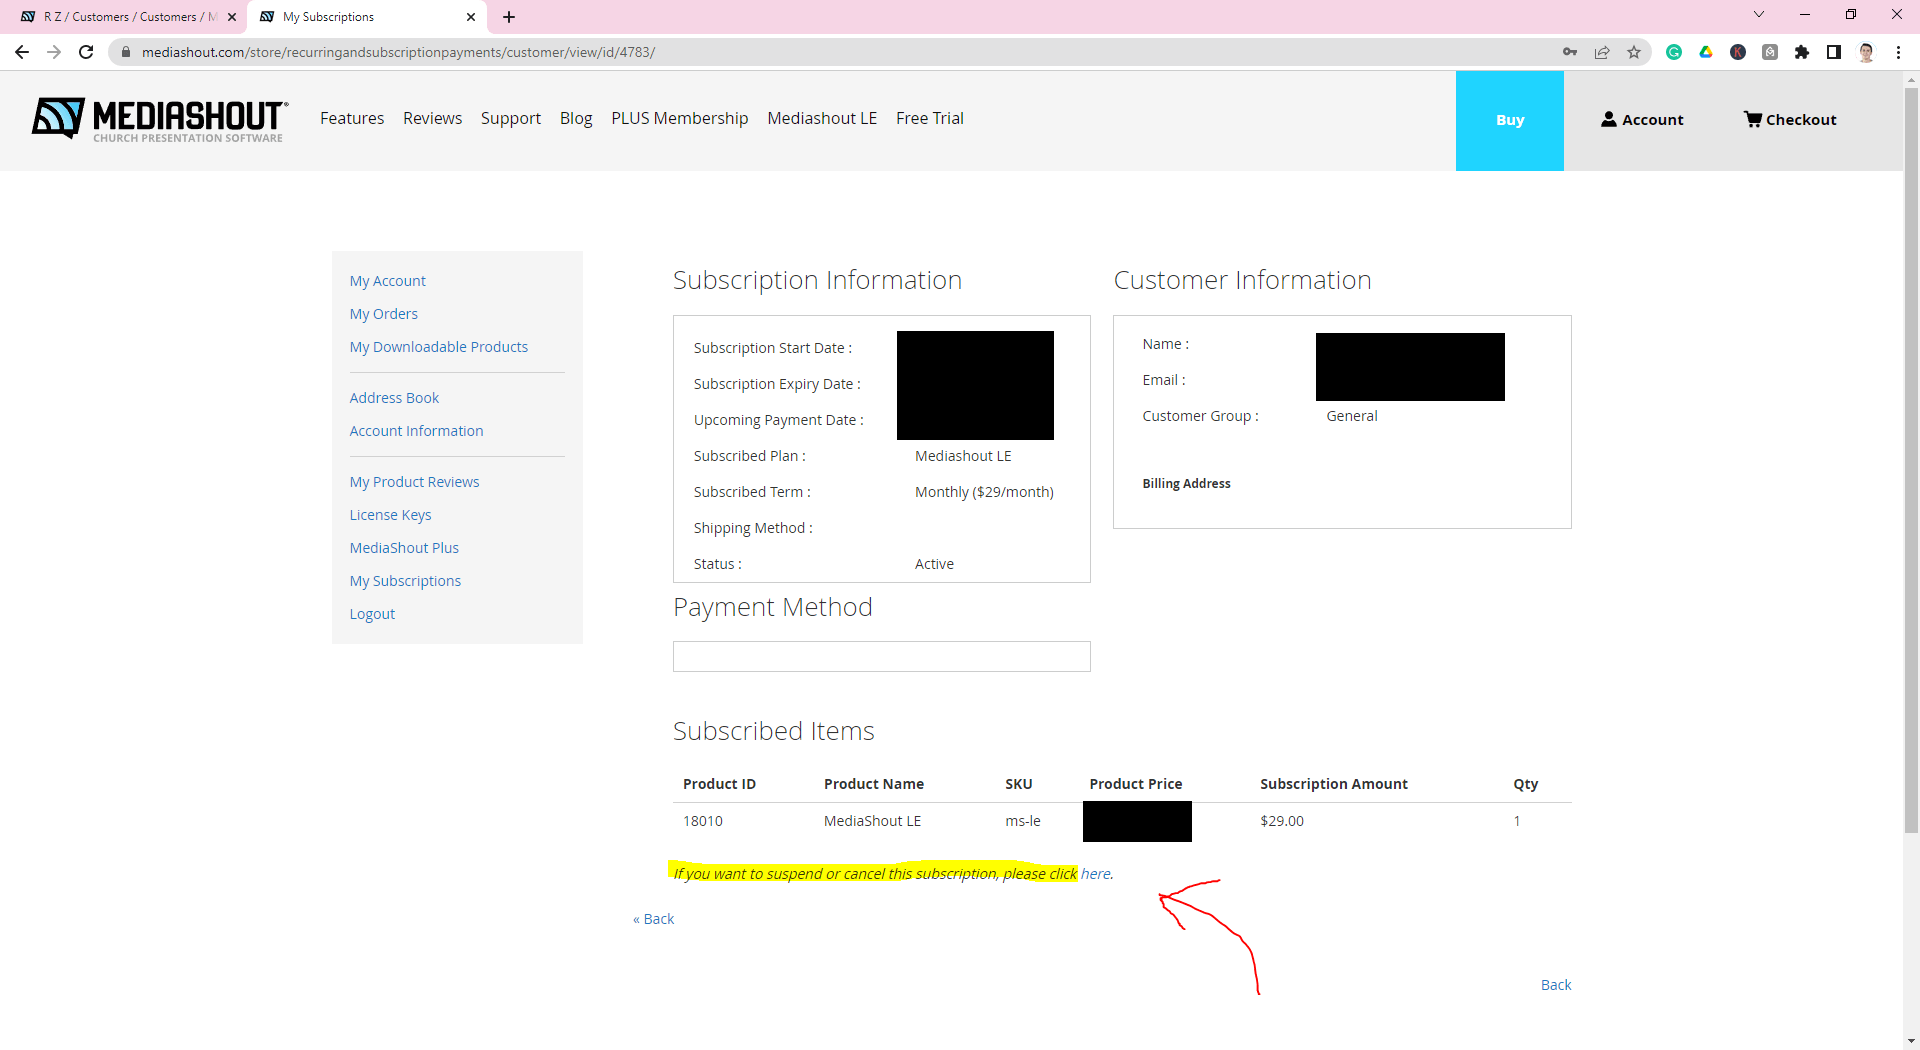Click the blue Buy button
The image size is (1920, 1050).
pos(1510,120)
